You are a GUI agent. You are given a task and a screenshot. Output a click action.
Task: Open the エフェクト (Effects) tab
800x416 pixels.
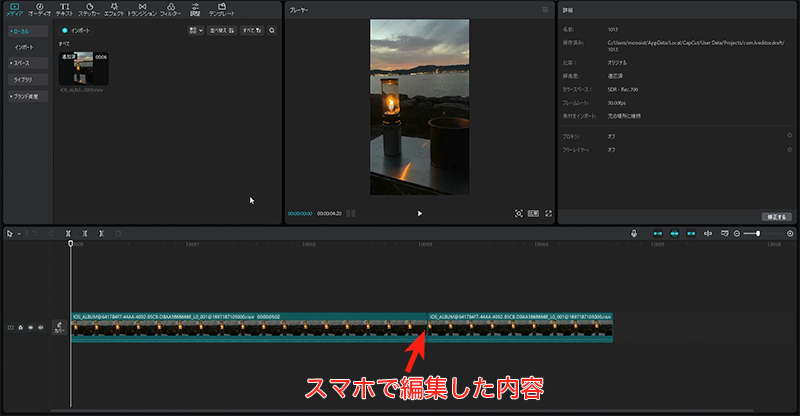coord(114,9)
